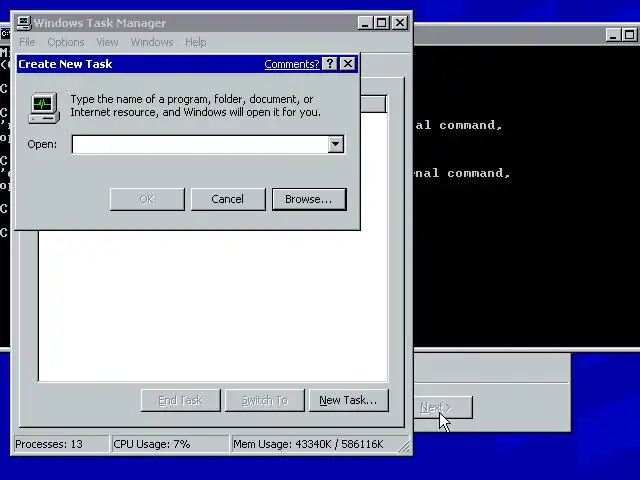Click the command prompt title bar icon
The height and width of the screenshot is (480, 640).
point(5,33)
